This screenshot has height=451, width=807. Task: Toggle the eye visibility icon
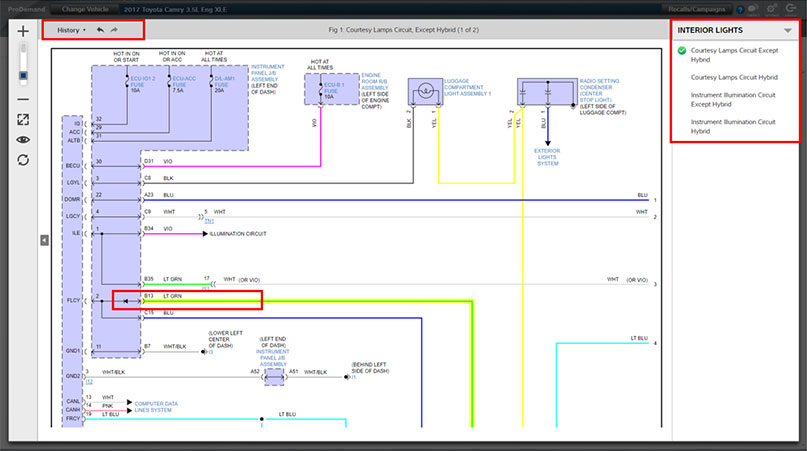[x=23, y=140]
